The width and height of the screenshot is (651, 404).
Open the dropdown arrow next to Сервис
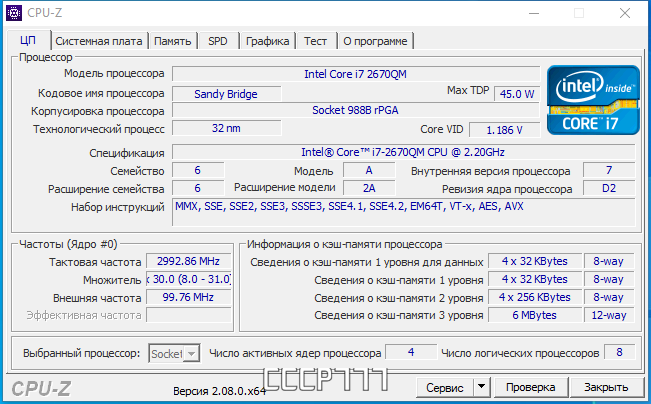[x=481, y=386]
